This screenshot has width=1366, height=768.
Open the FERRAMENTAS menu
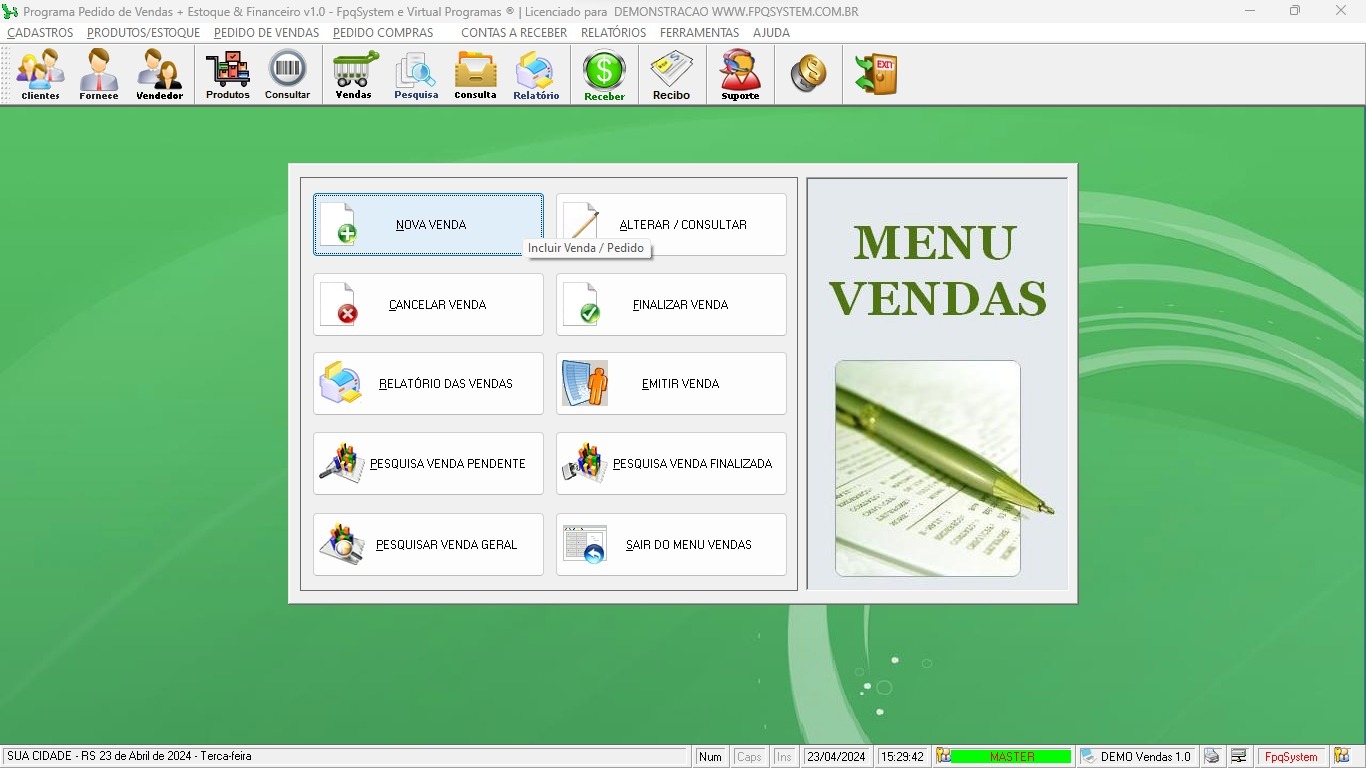(x=699, y=33)
